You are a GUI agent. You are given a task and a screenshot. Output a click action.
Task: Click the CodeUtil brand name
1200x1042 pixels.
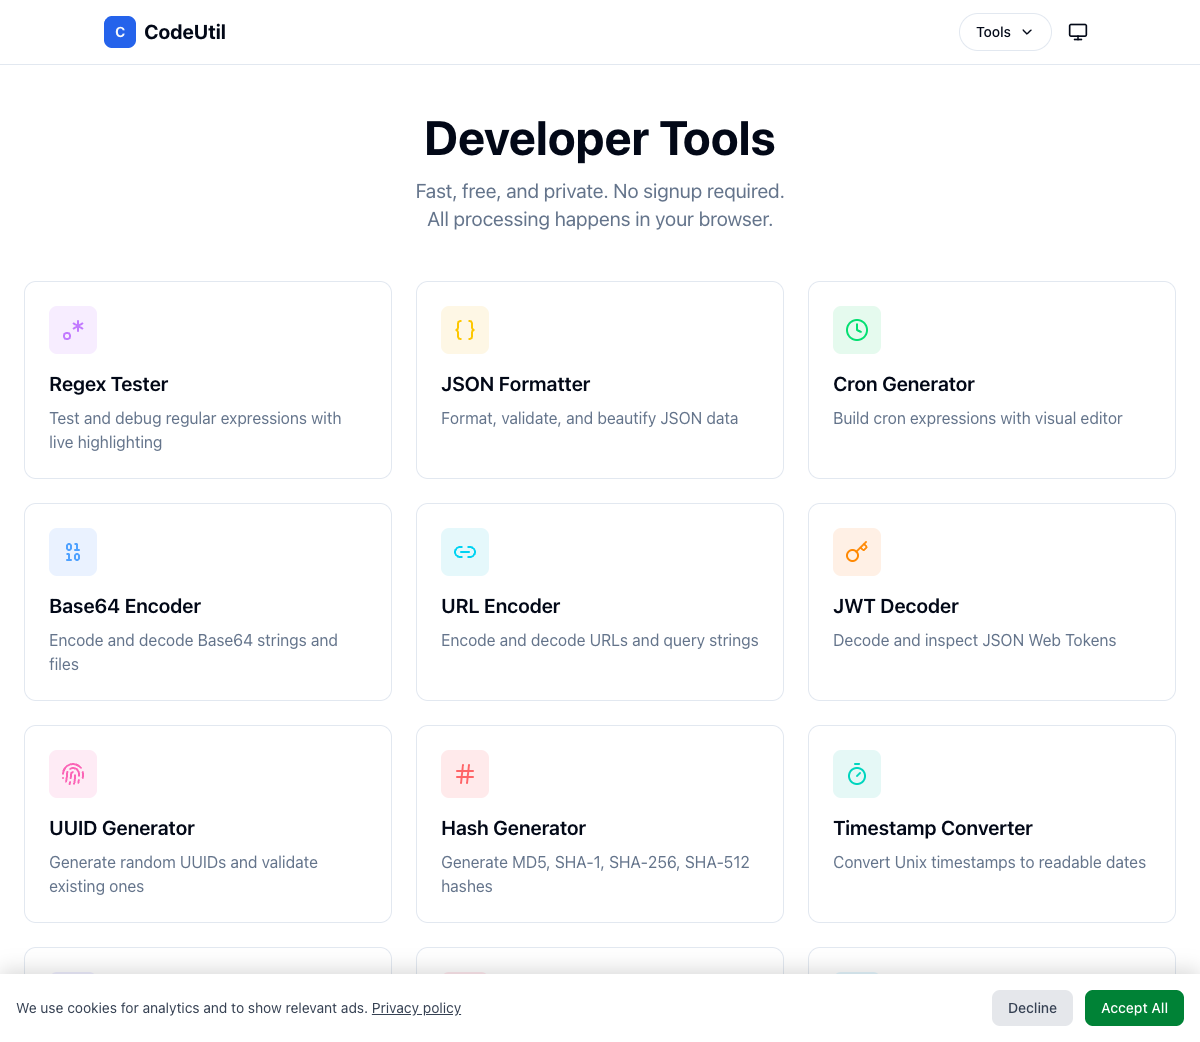point(185,32)
